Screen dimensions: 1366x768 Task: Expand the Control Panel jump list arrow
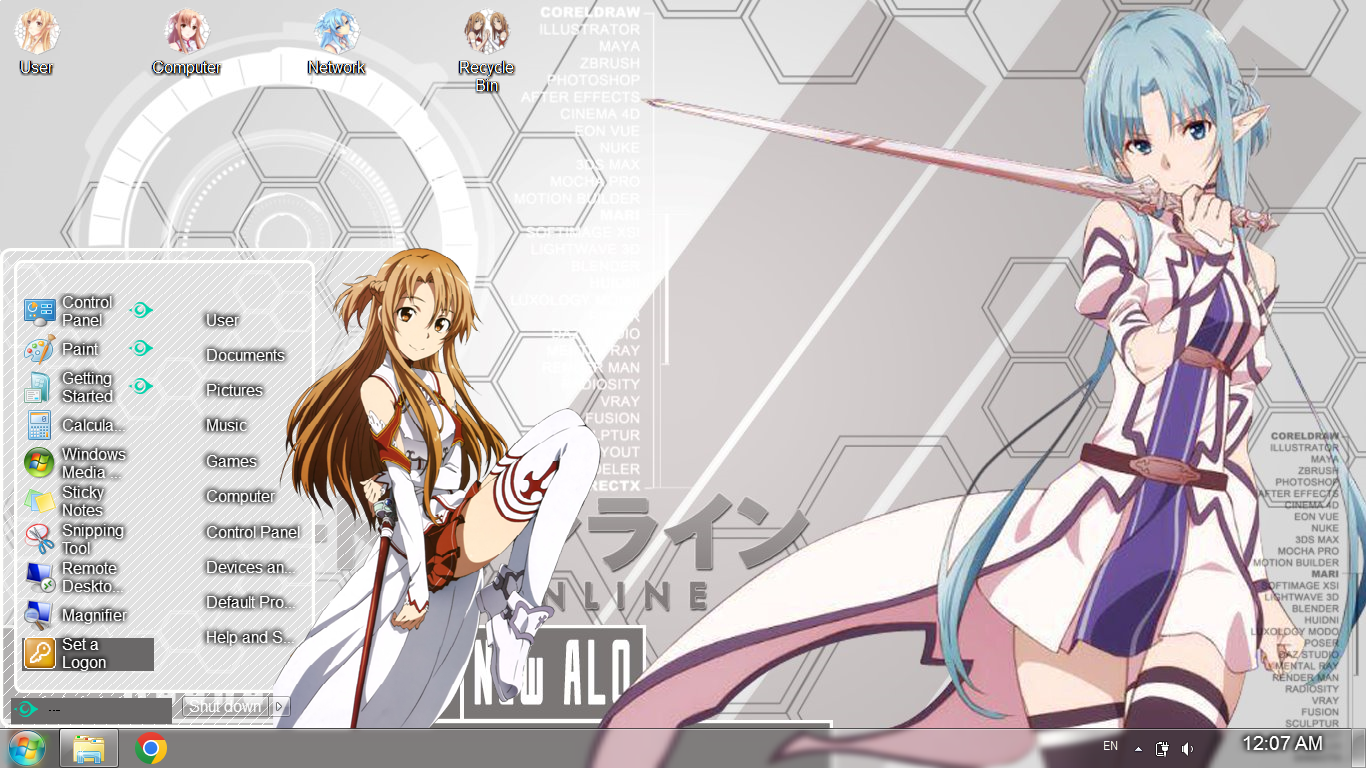[141, 310]
